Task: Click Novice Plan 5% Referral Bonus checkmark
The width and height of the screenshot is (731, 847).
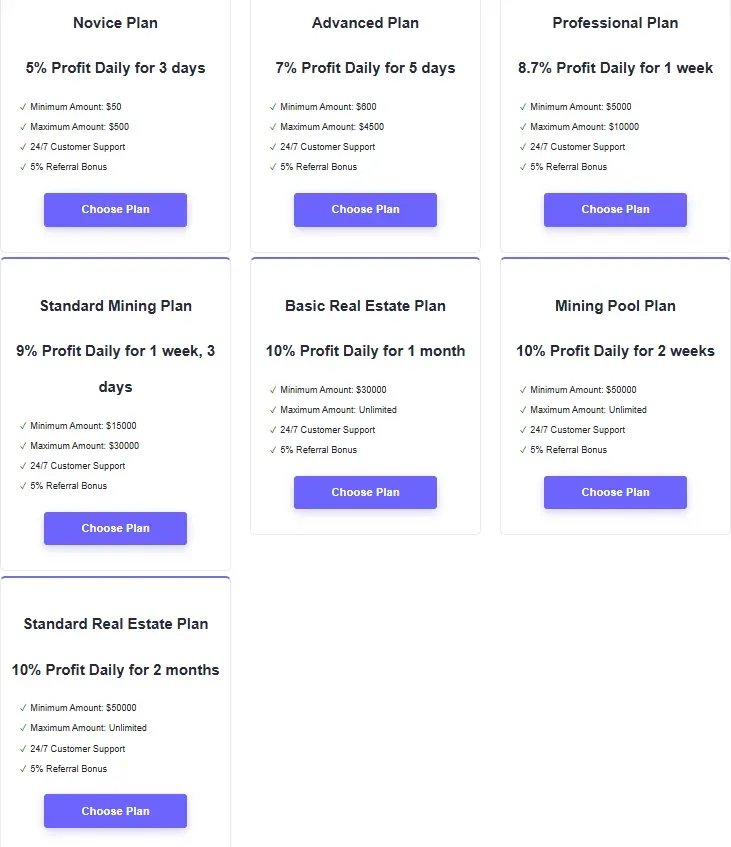Action: 23,167
